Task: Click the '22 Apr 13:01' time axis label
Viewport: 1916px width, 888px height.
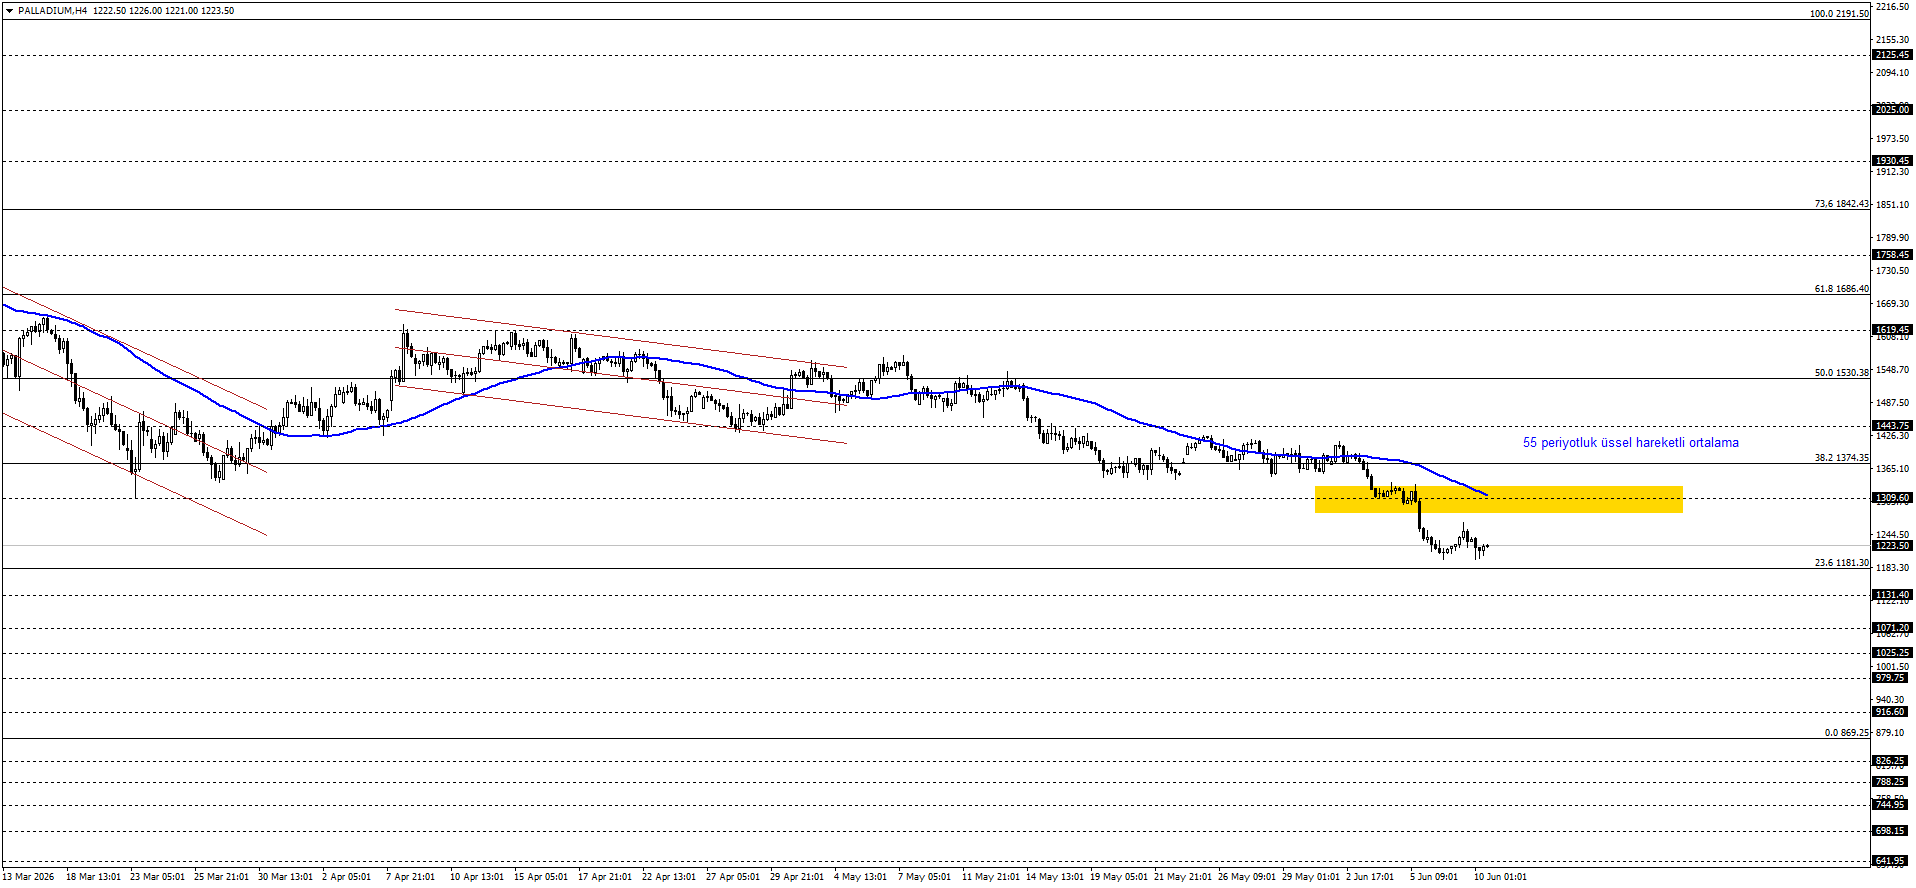Action: pyautogui.click(x=669, y=877)
